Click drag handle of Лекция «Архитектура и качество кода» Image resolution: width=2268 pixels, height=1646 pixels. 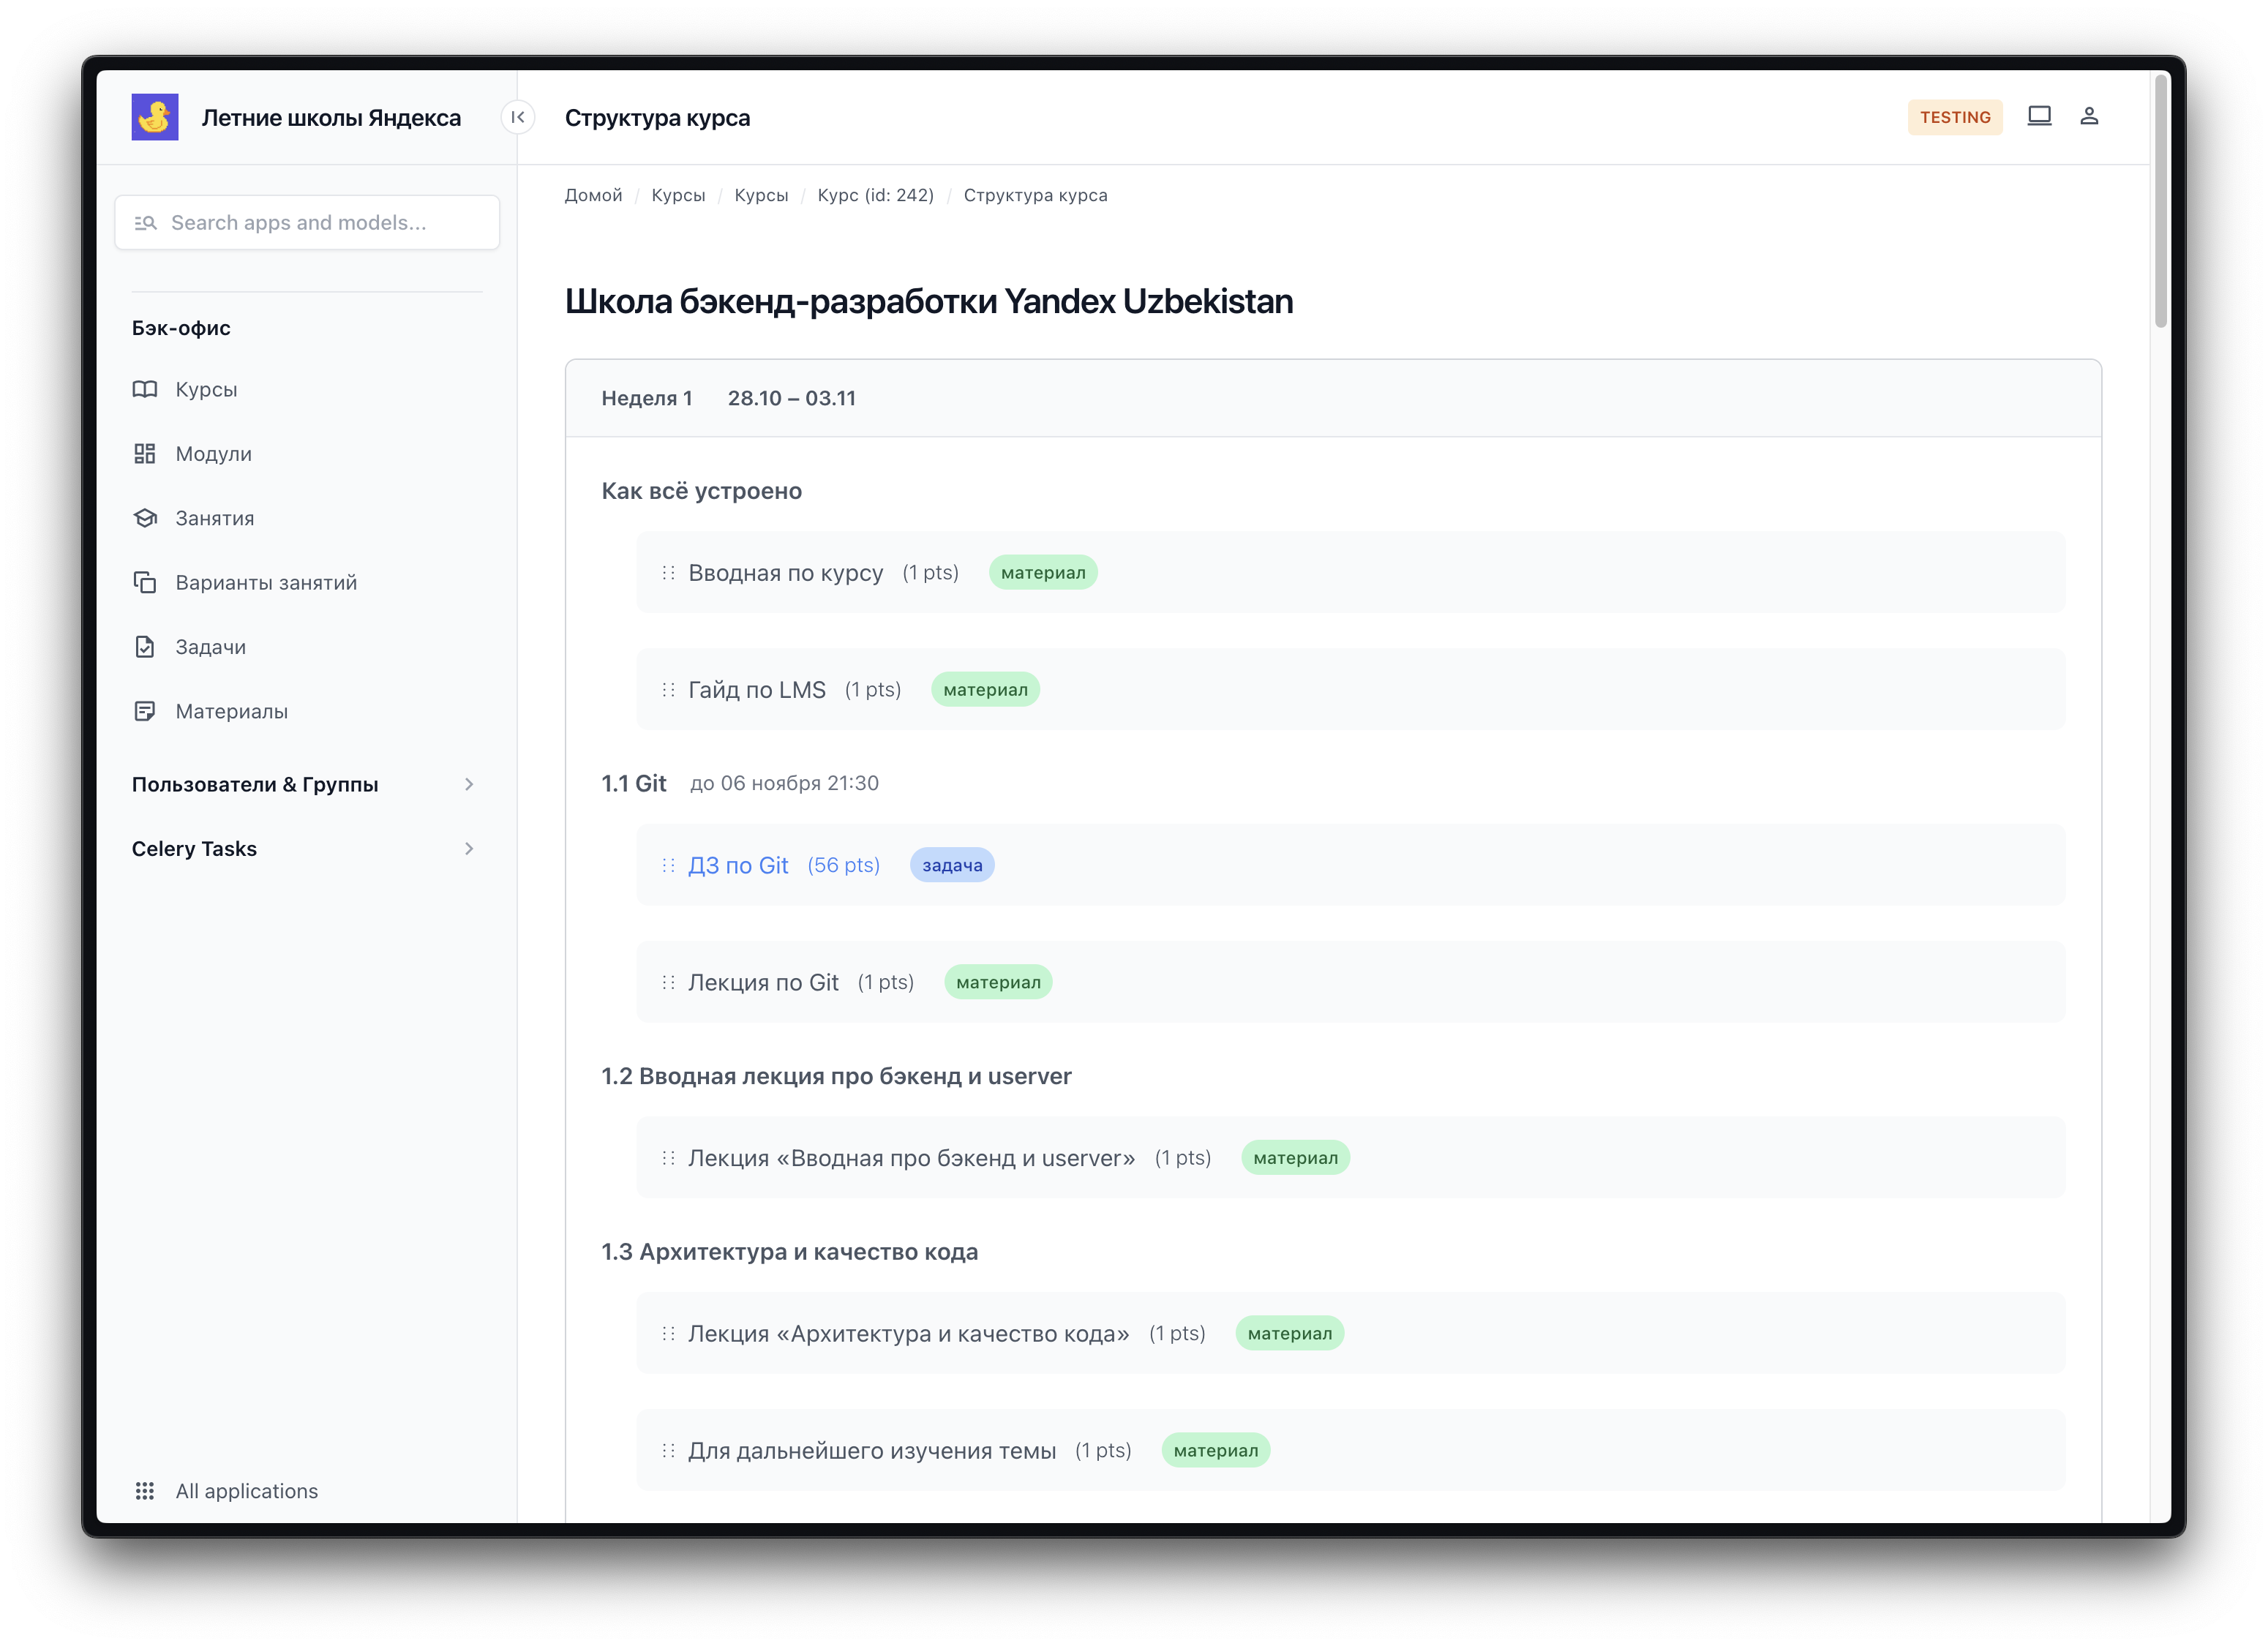click(668, 1333)
